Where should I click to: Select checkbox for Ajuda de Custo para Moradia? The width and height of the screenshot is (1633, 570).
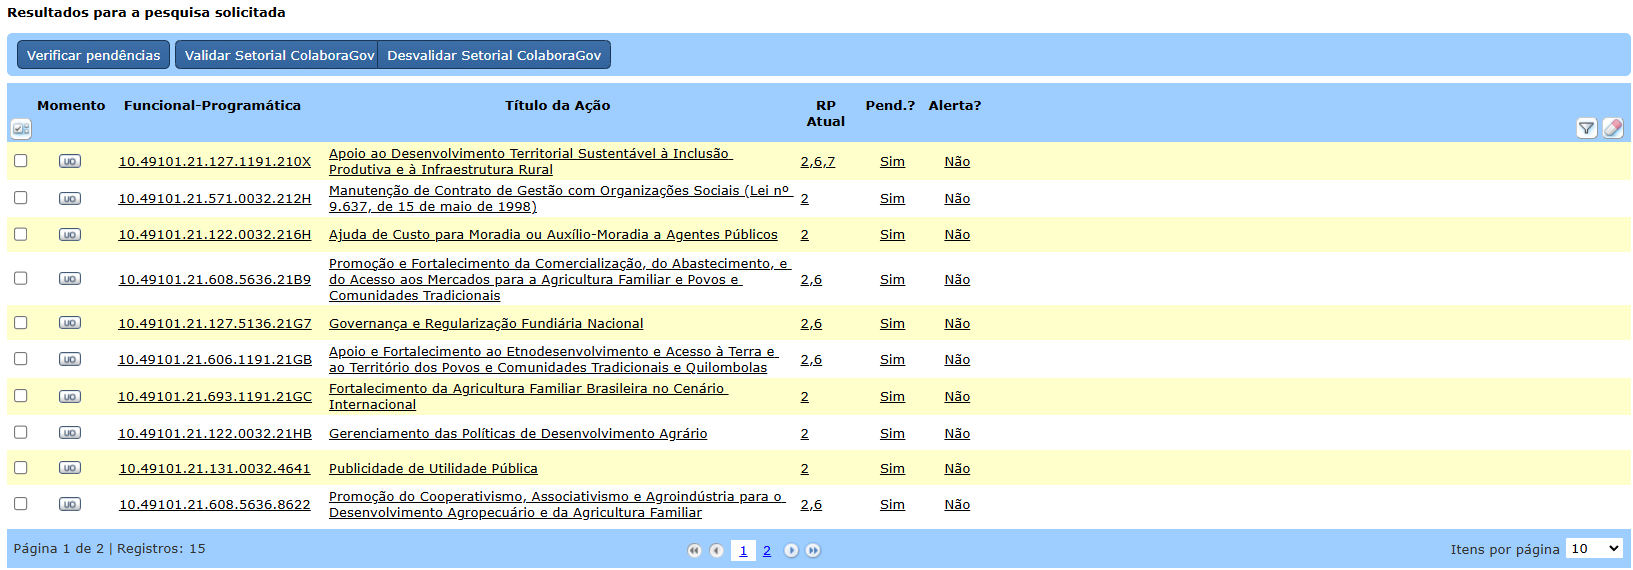(x=21, y=234)
